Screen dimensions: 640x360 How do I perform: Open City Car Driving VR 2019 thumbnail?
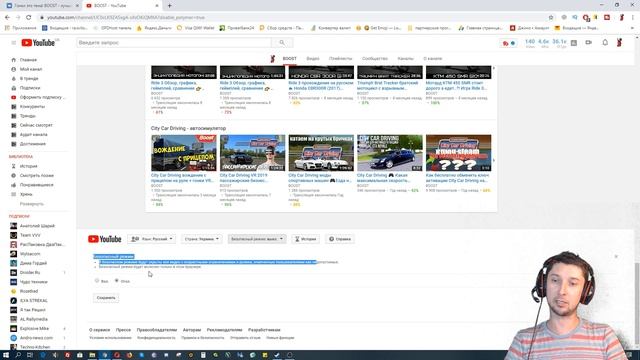click(x=252, y=153)
